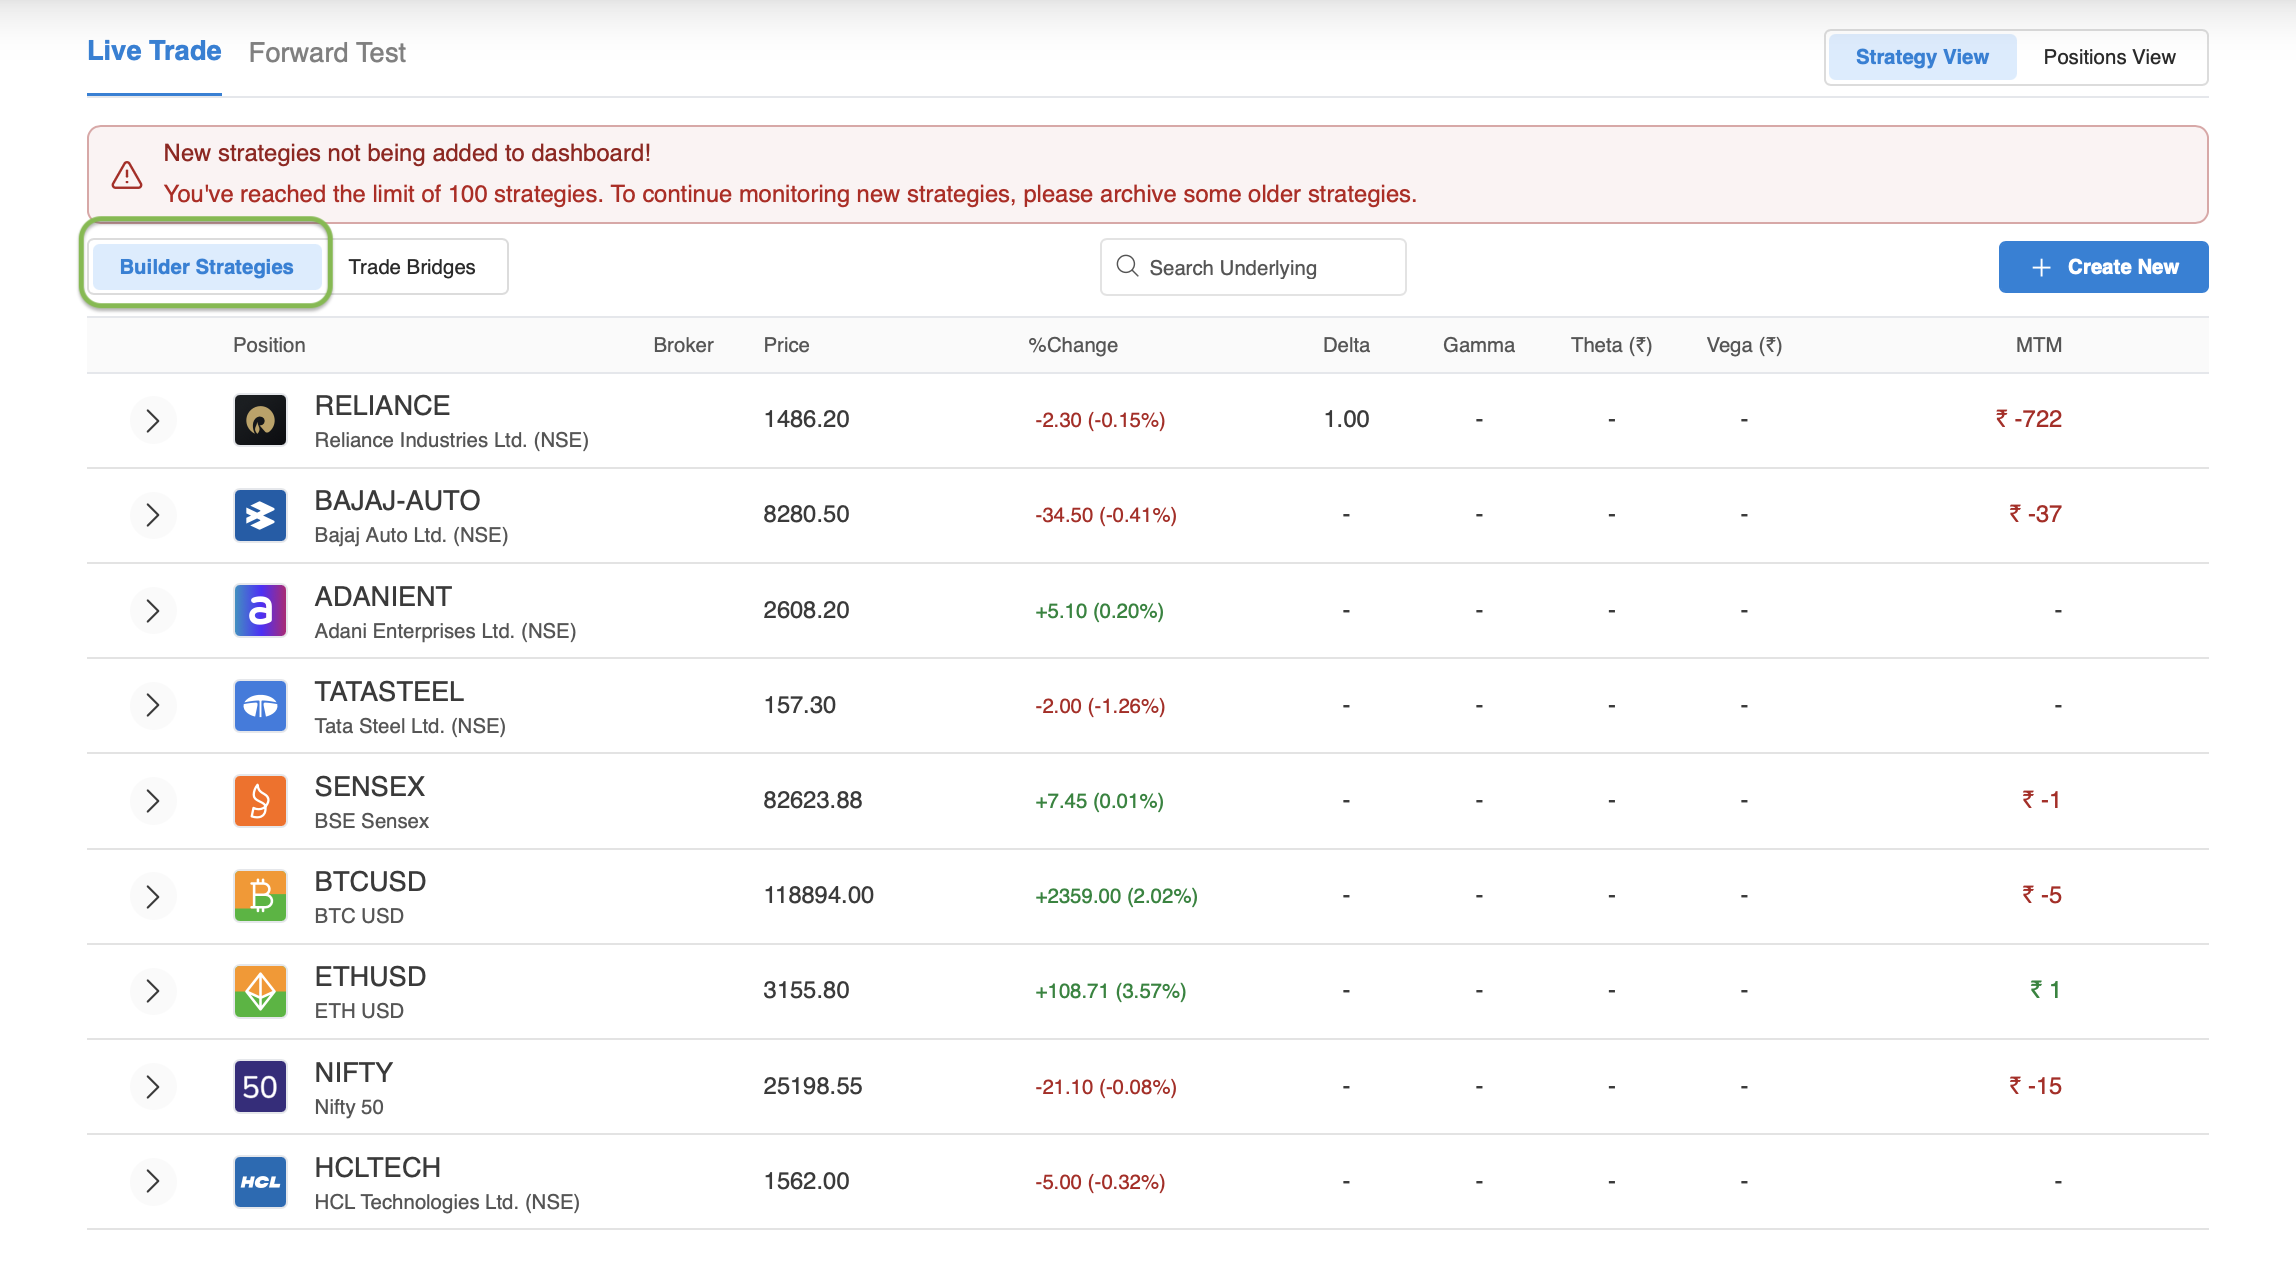Expand the ETHUSD position row
Screen dimensions: 2296x1266
click(153, 991)
